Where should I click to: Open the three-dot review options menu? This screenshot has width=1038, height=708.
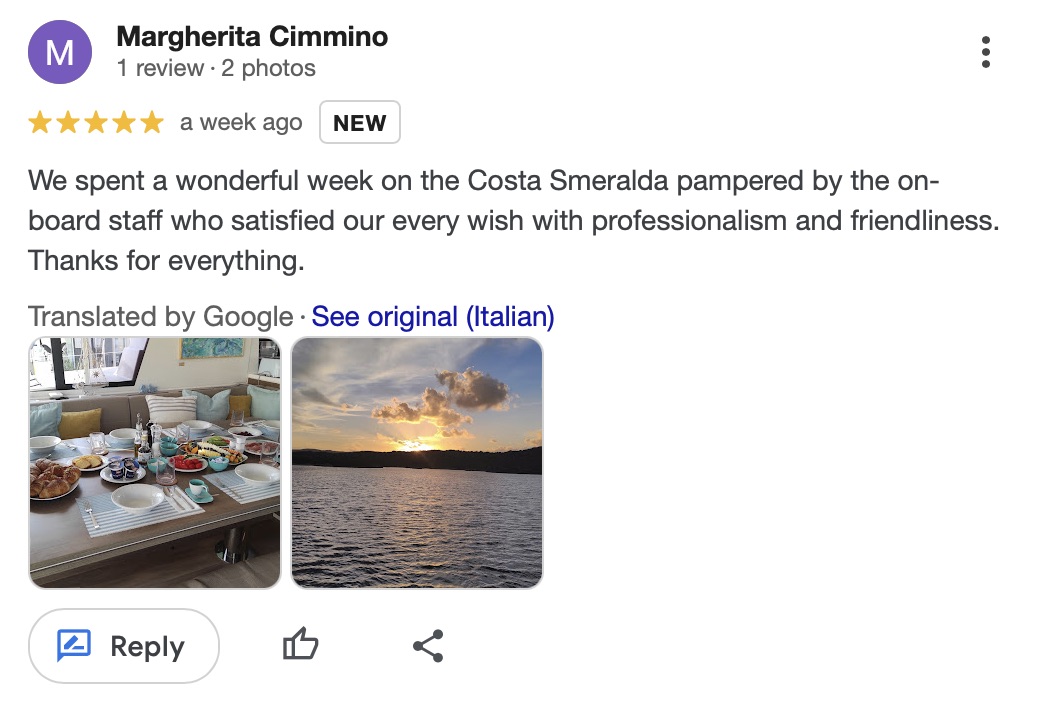986,52
